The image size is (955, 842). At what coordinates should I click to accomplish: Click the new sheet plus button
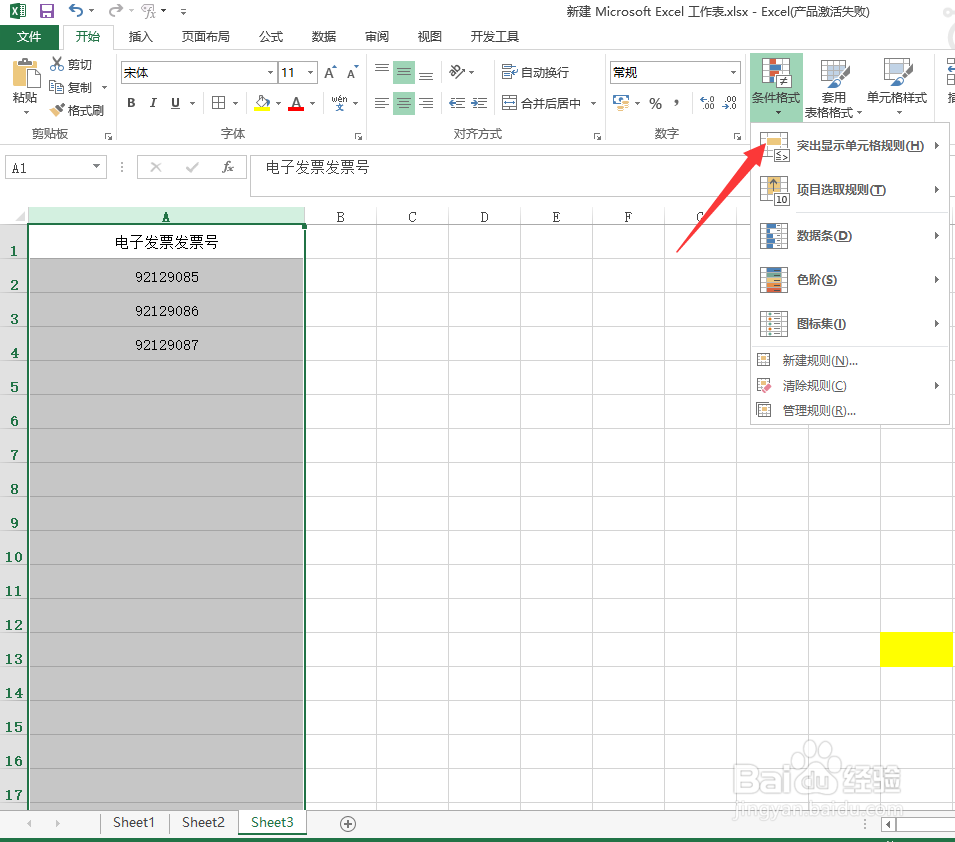click(347, 822)
